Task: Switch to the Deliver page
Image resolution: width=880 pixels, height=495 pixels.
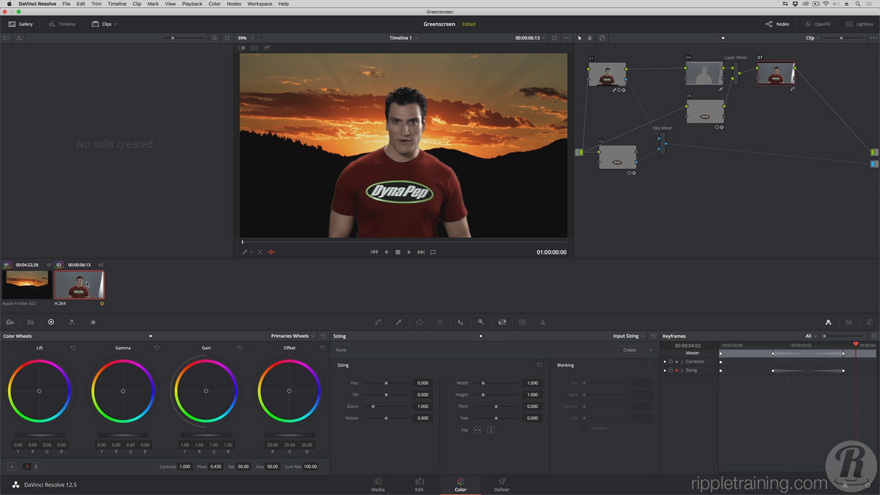Action: 502,485
